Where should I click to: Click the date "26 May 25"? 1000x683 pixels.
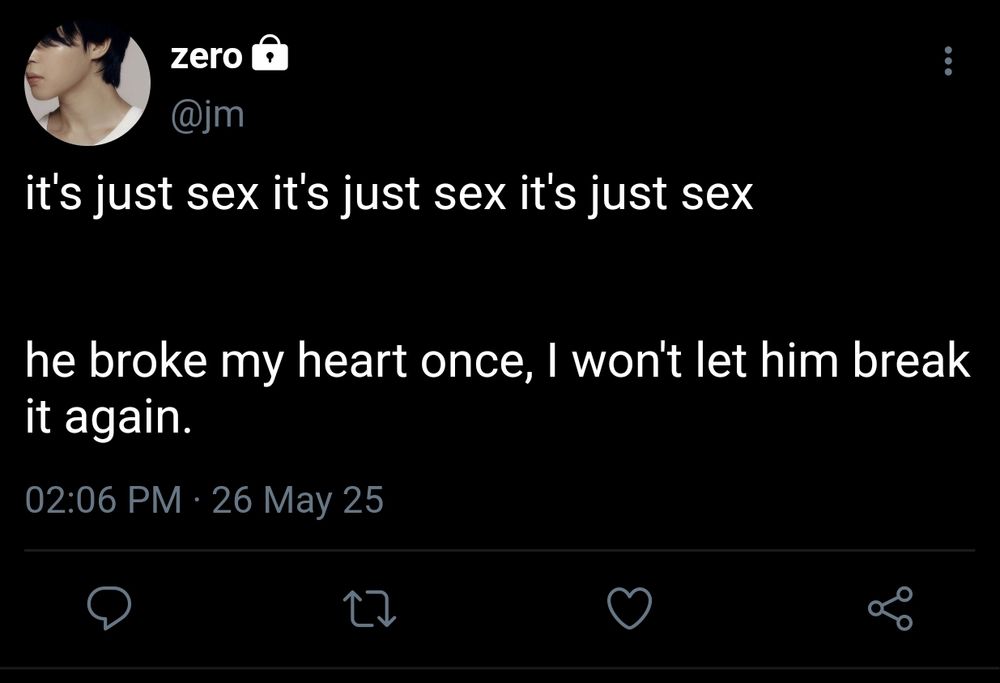coord(297,499)
